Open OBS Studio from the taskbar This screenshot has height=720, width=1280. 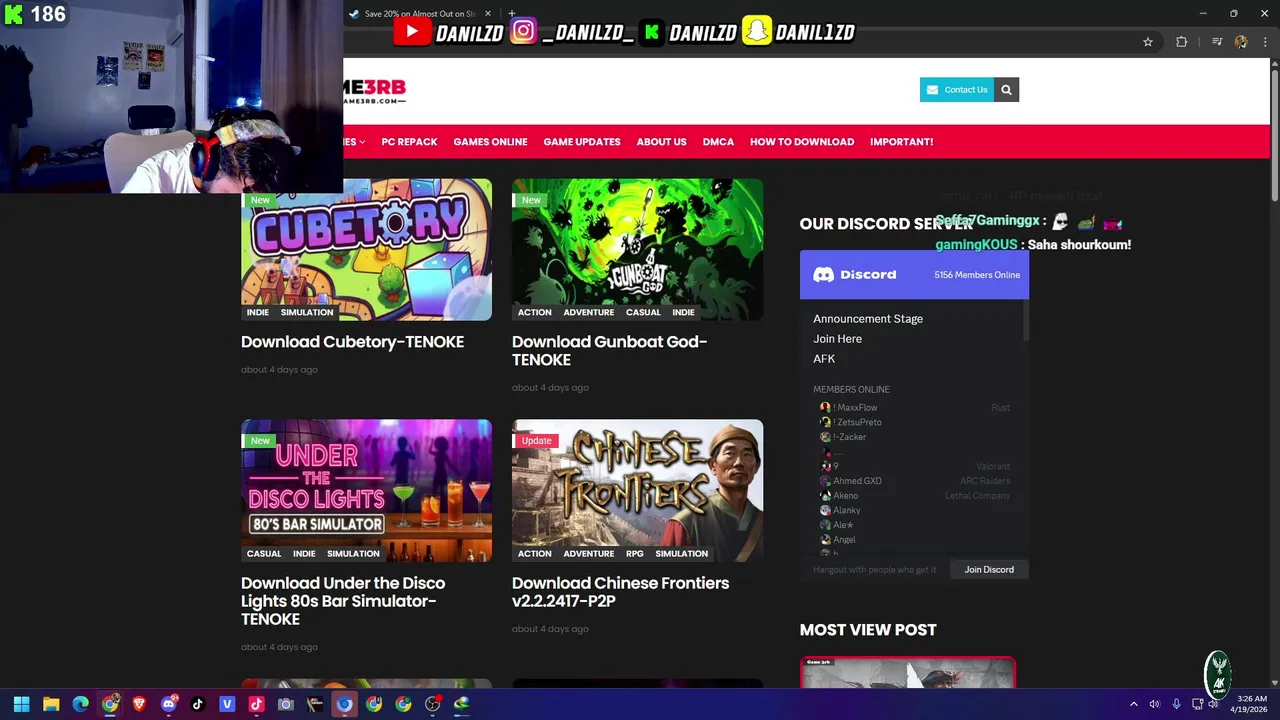[x=432, y=704]
